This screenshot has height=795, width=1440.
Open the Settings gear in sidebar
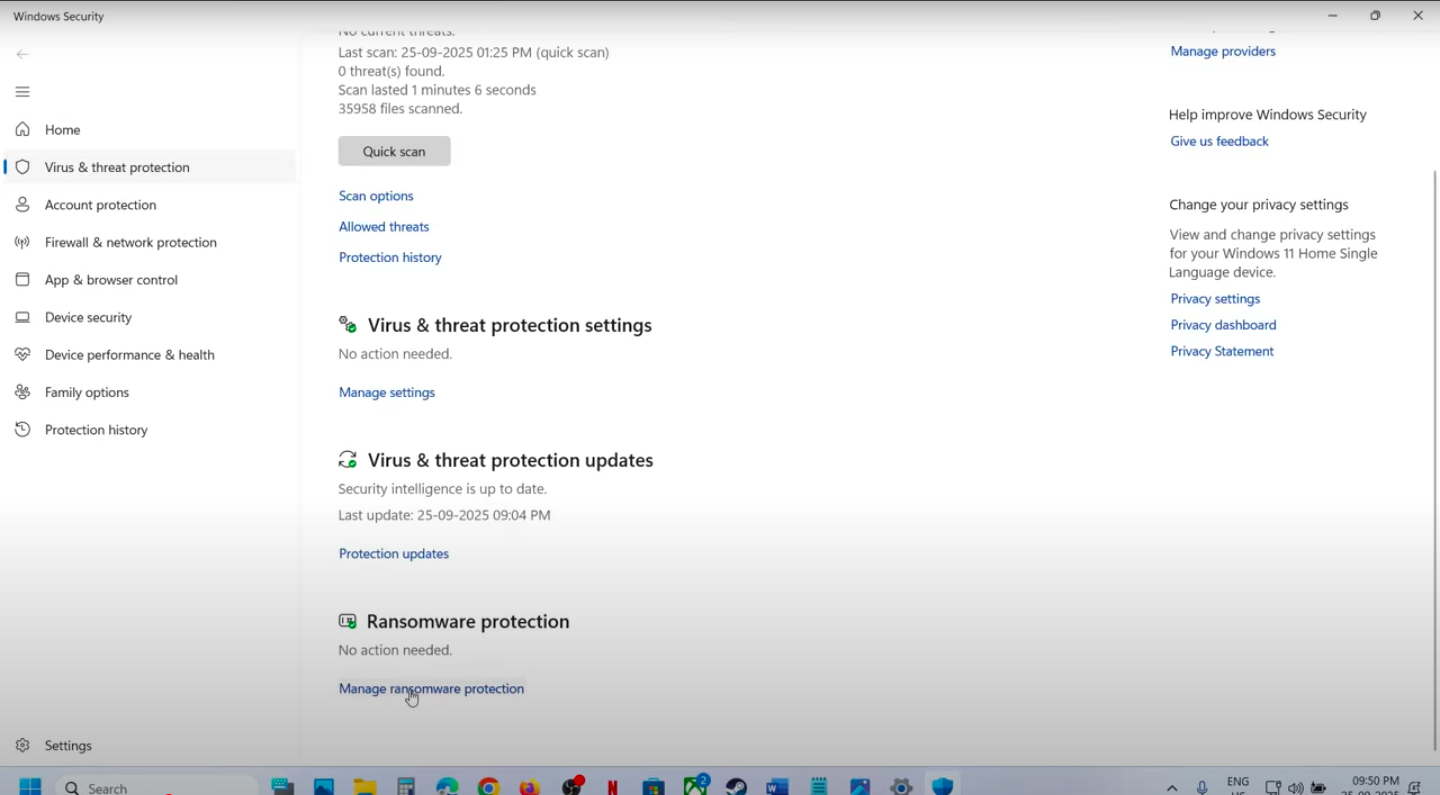(x=22, y=746)
